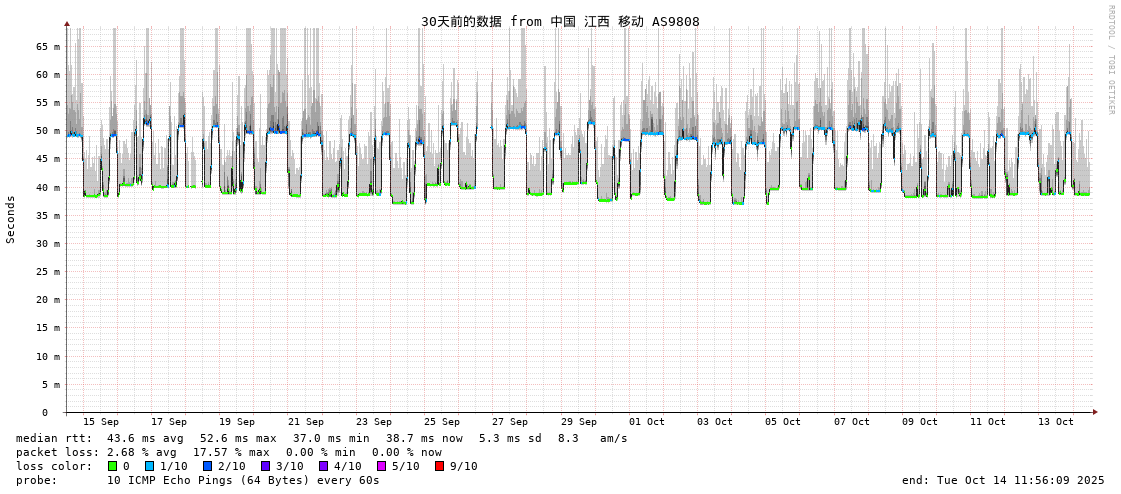Click the green 0 loss color swatch

tap(113, 466)
